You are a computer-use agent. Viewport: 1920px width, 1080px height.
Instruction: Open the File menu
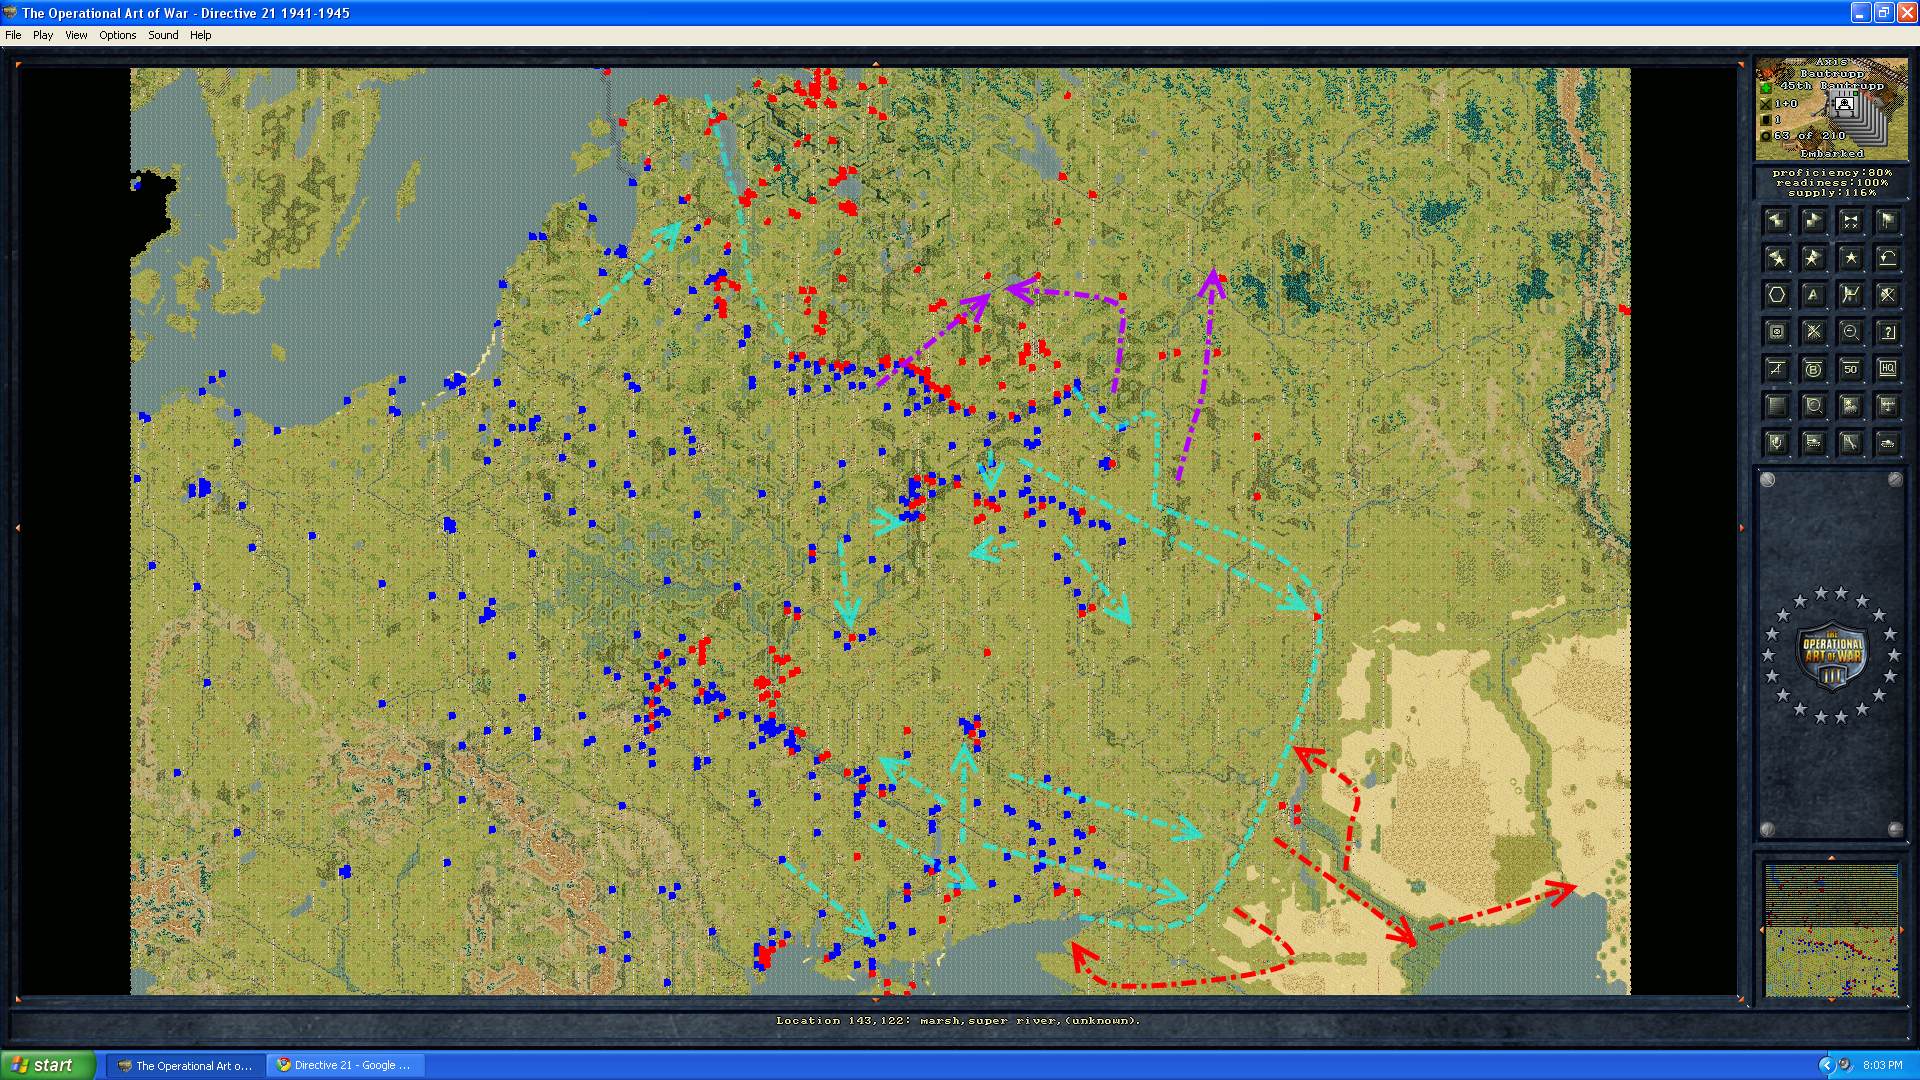(13, 35)
